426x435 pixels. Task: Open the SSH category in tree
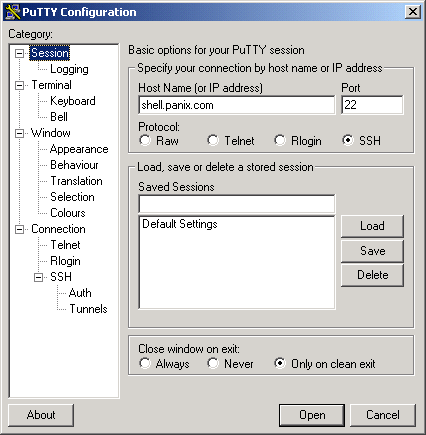pyautogui.click(x=61, y=277)
